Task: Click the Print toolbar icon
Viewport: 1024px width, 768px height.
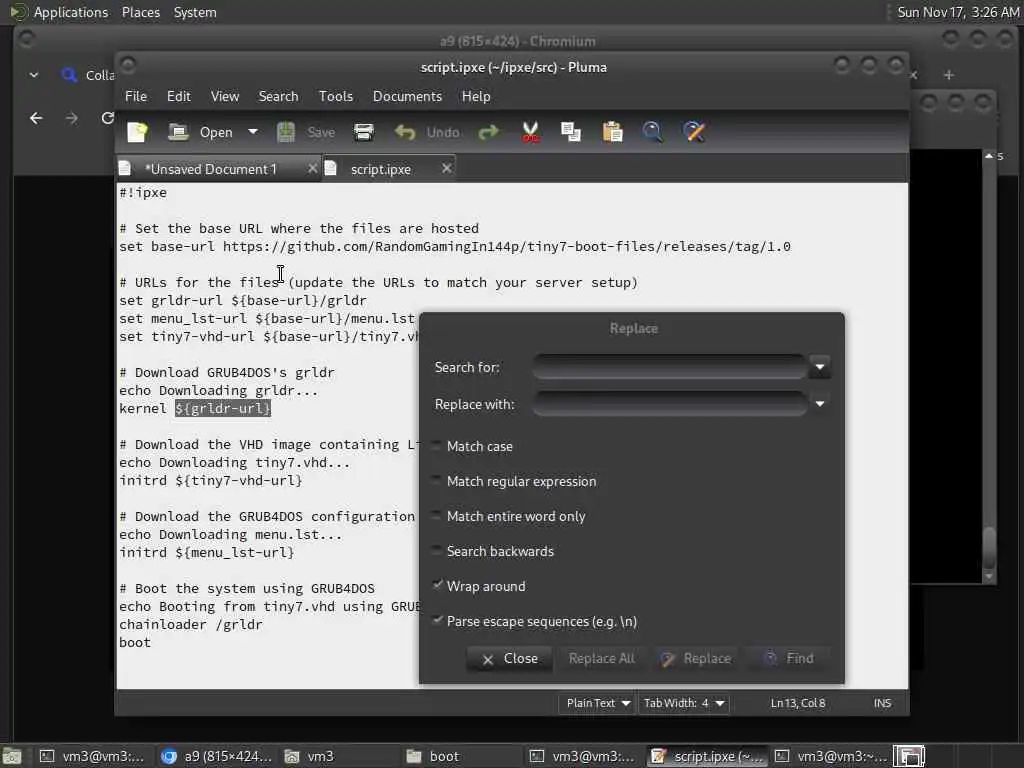Action: (364, 133)
